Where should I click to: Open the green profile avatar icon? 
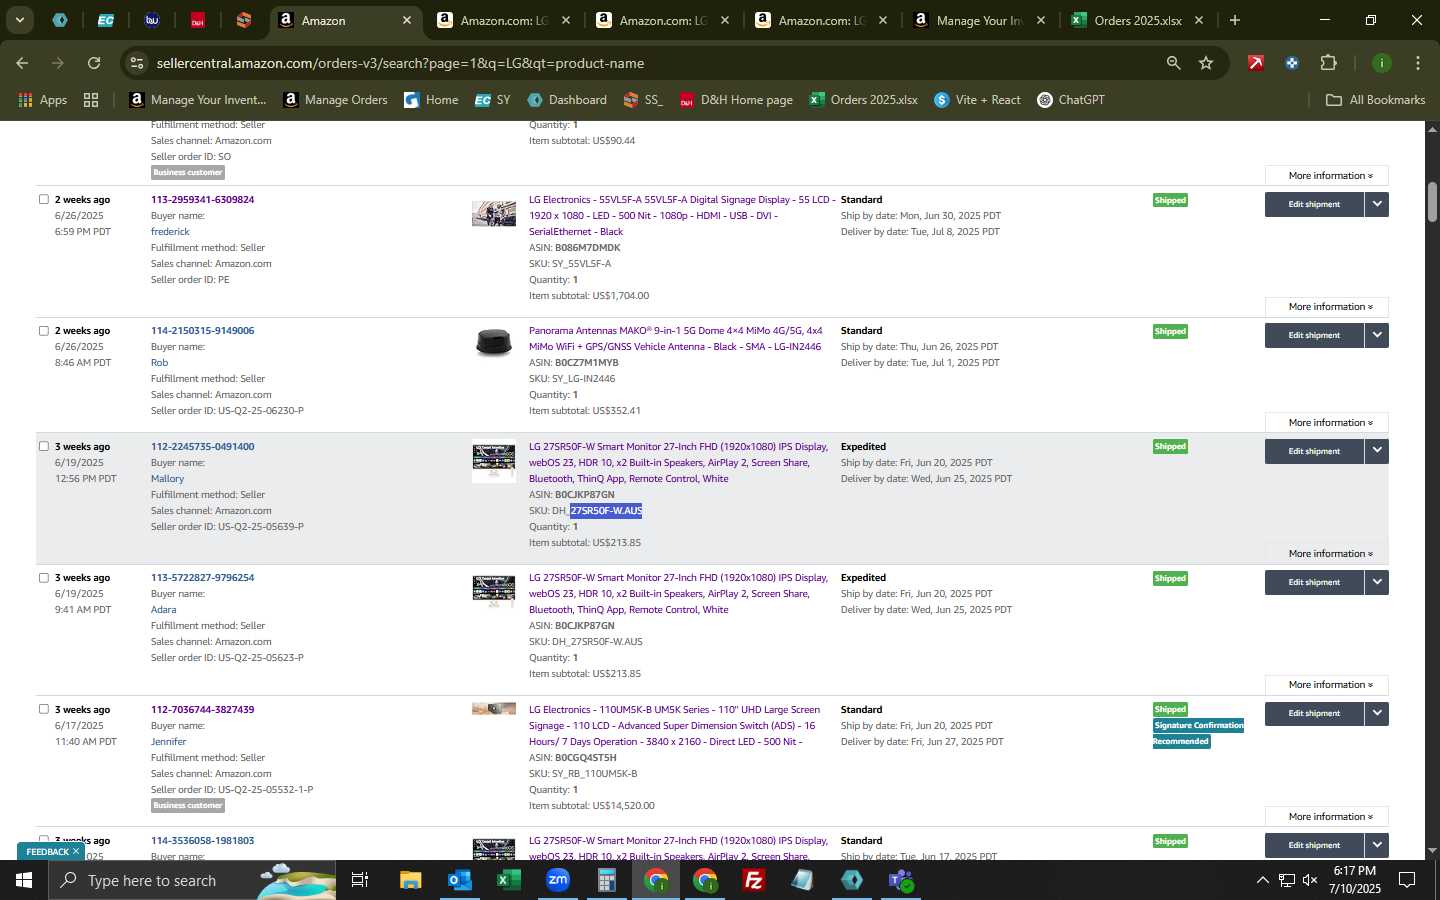click(x=1381, y=63)
